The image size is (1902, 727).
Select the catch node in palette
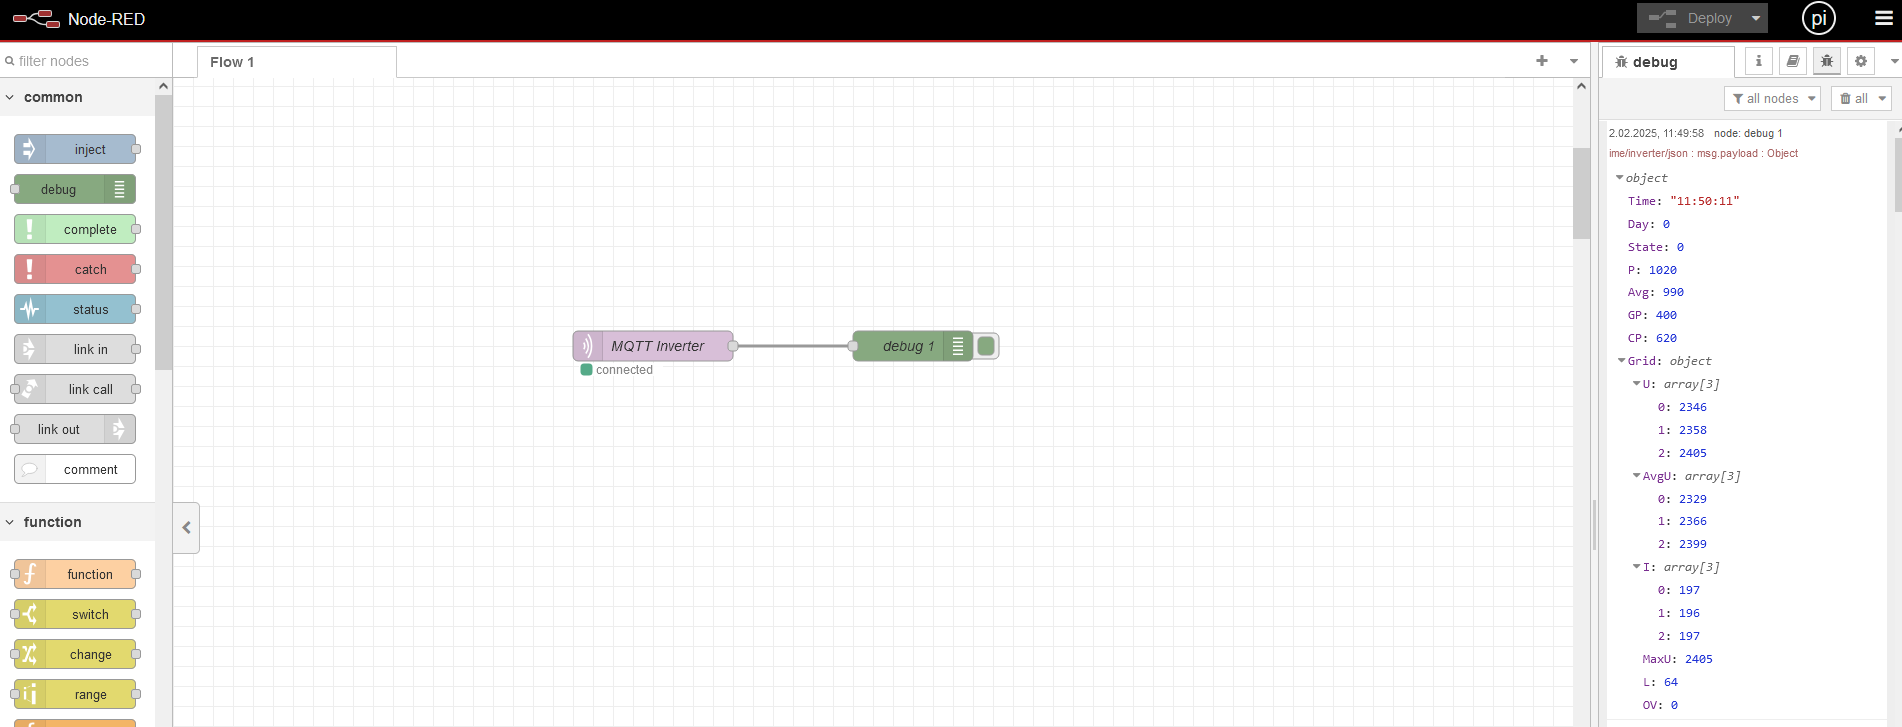click(75, 269)
